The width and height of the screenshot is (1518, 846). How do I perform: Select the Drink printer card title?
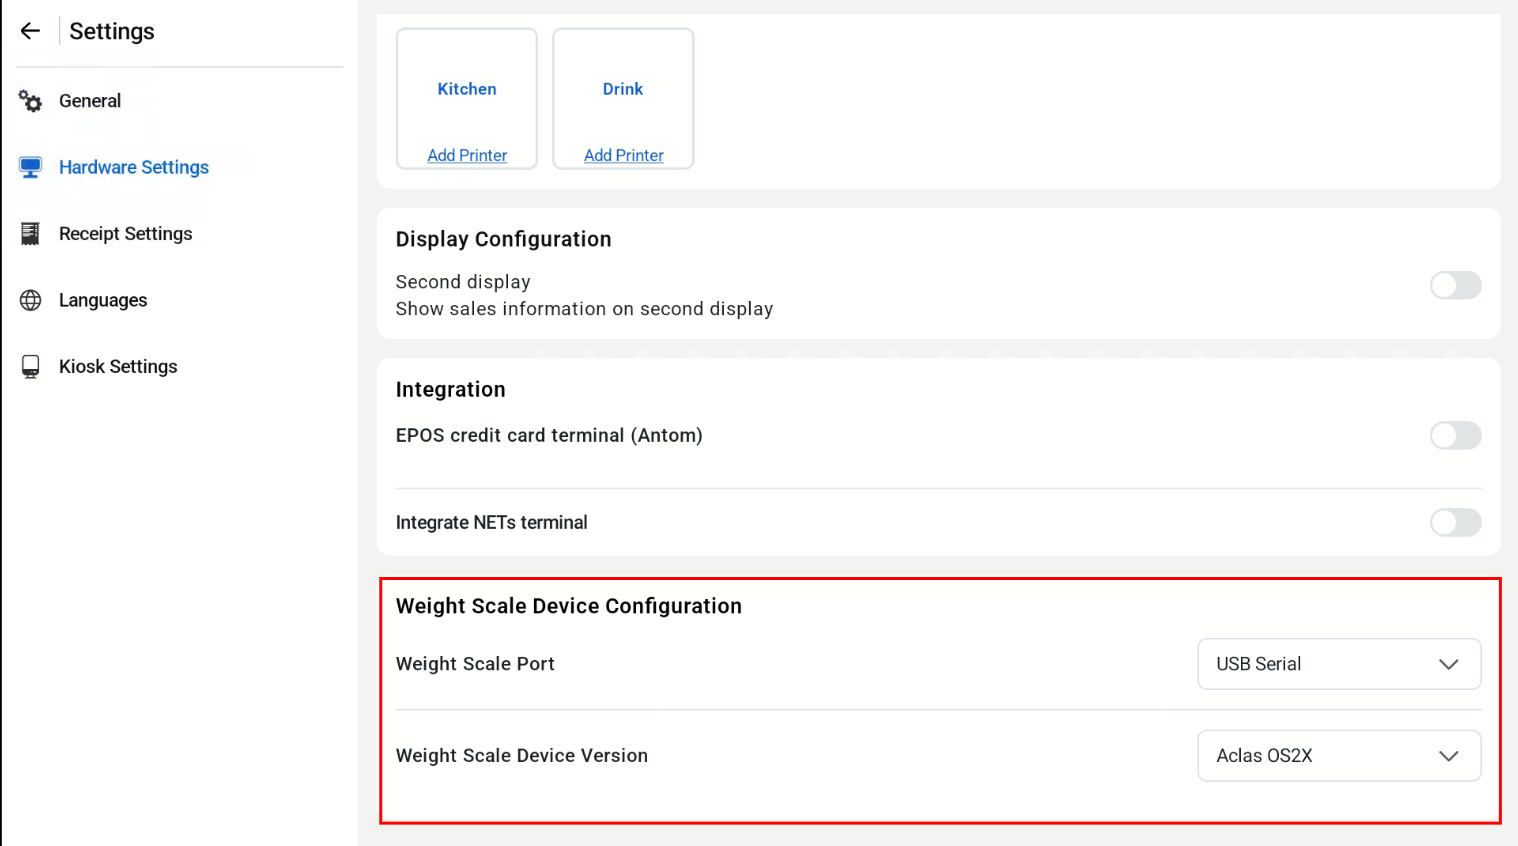pyautogui.click(x=623, y=89)
